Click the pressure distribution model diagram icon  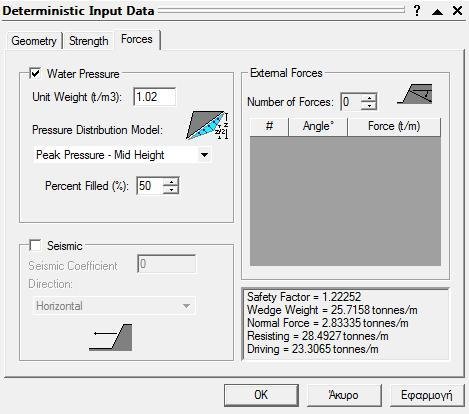(x=207, y=125)
